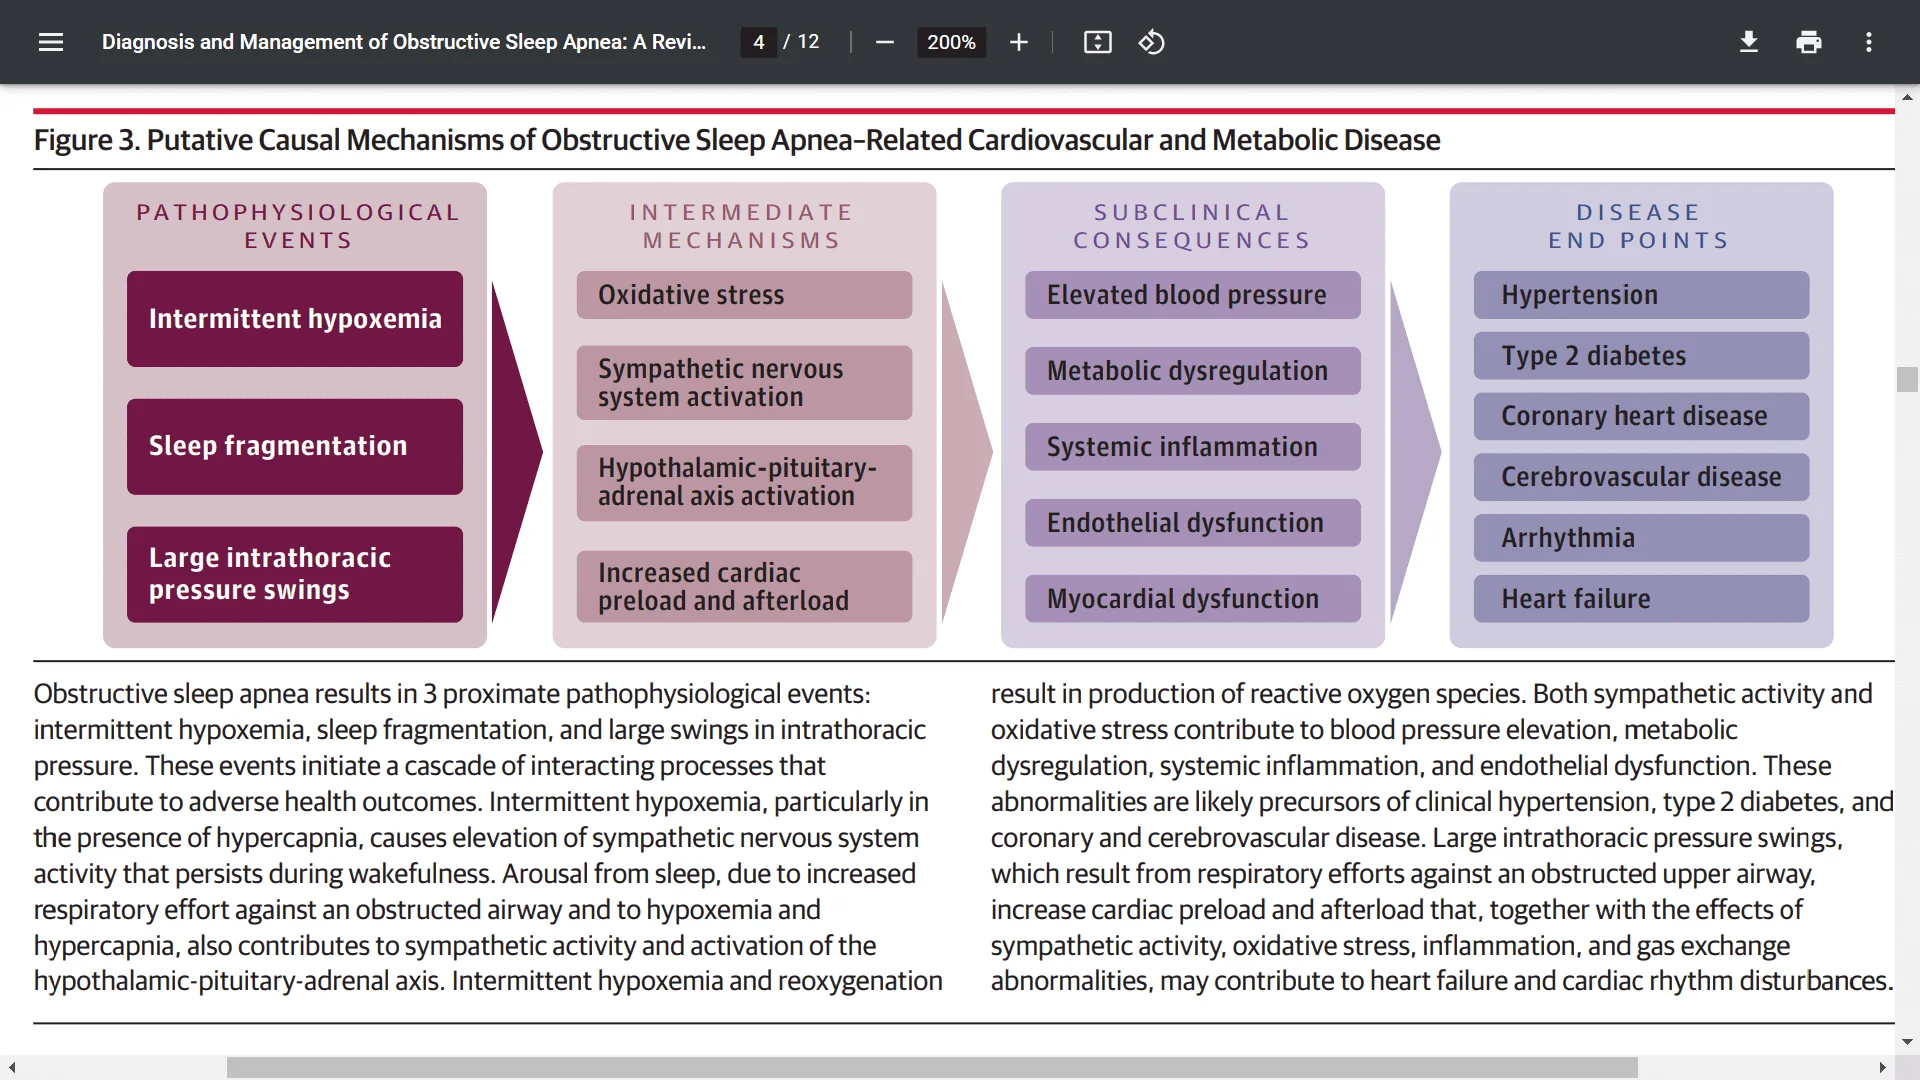Click the horizontal scrollbar right arrow

tap(1882, 1068)
